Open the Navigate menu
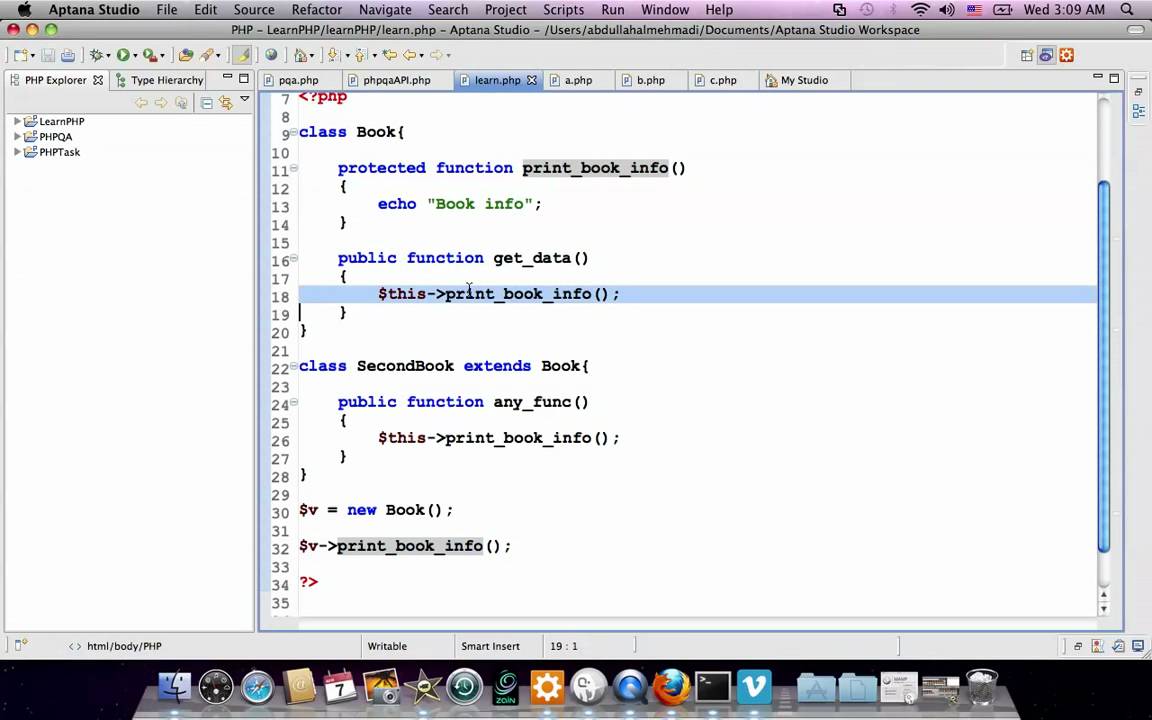Viewport: 1152px width, 720px height. coord(385,10)
